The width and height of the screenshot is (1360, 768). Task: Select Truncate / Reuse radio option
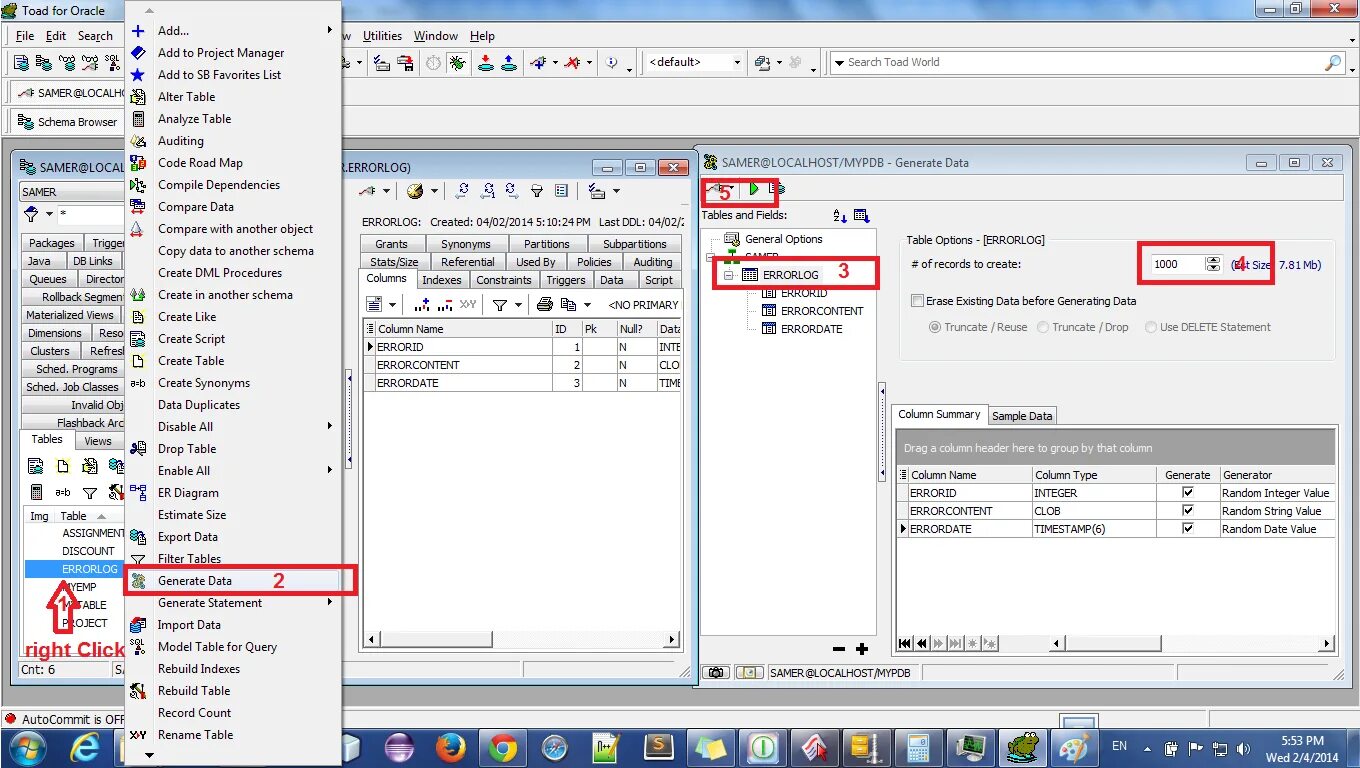pyautogui.click(x=935, y=327)
